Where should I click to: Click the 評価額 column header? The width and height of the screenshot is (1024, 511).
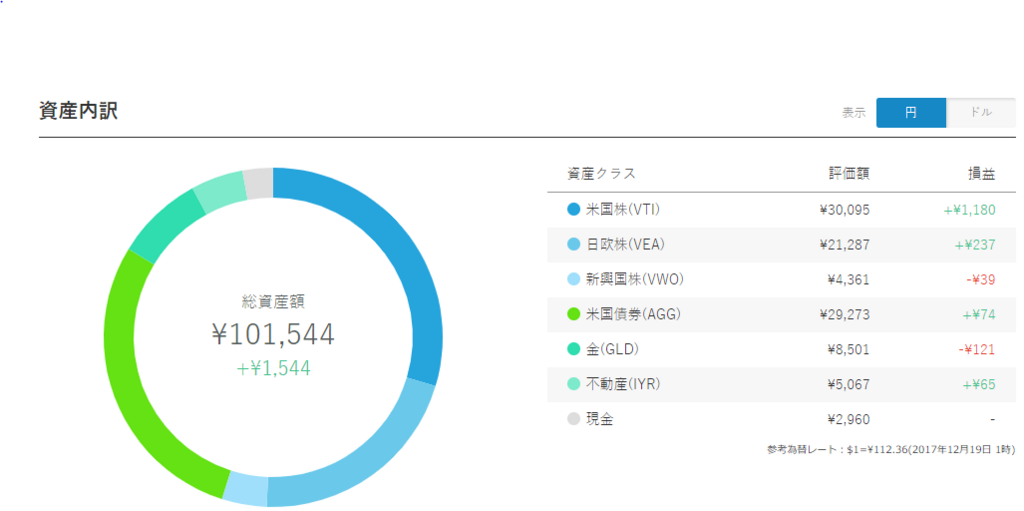click(x=850, y=174)
